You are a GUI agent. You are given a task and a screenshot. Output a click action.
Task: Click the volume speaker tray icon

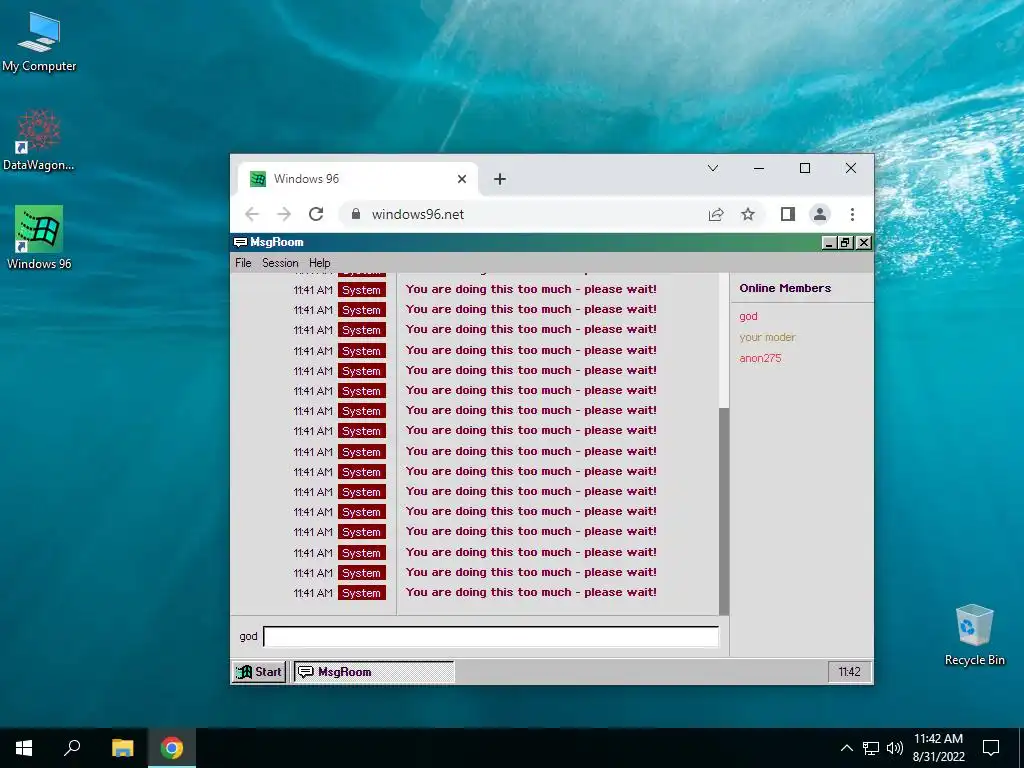[x=894, y=748]
